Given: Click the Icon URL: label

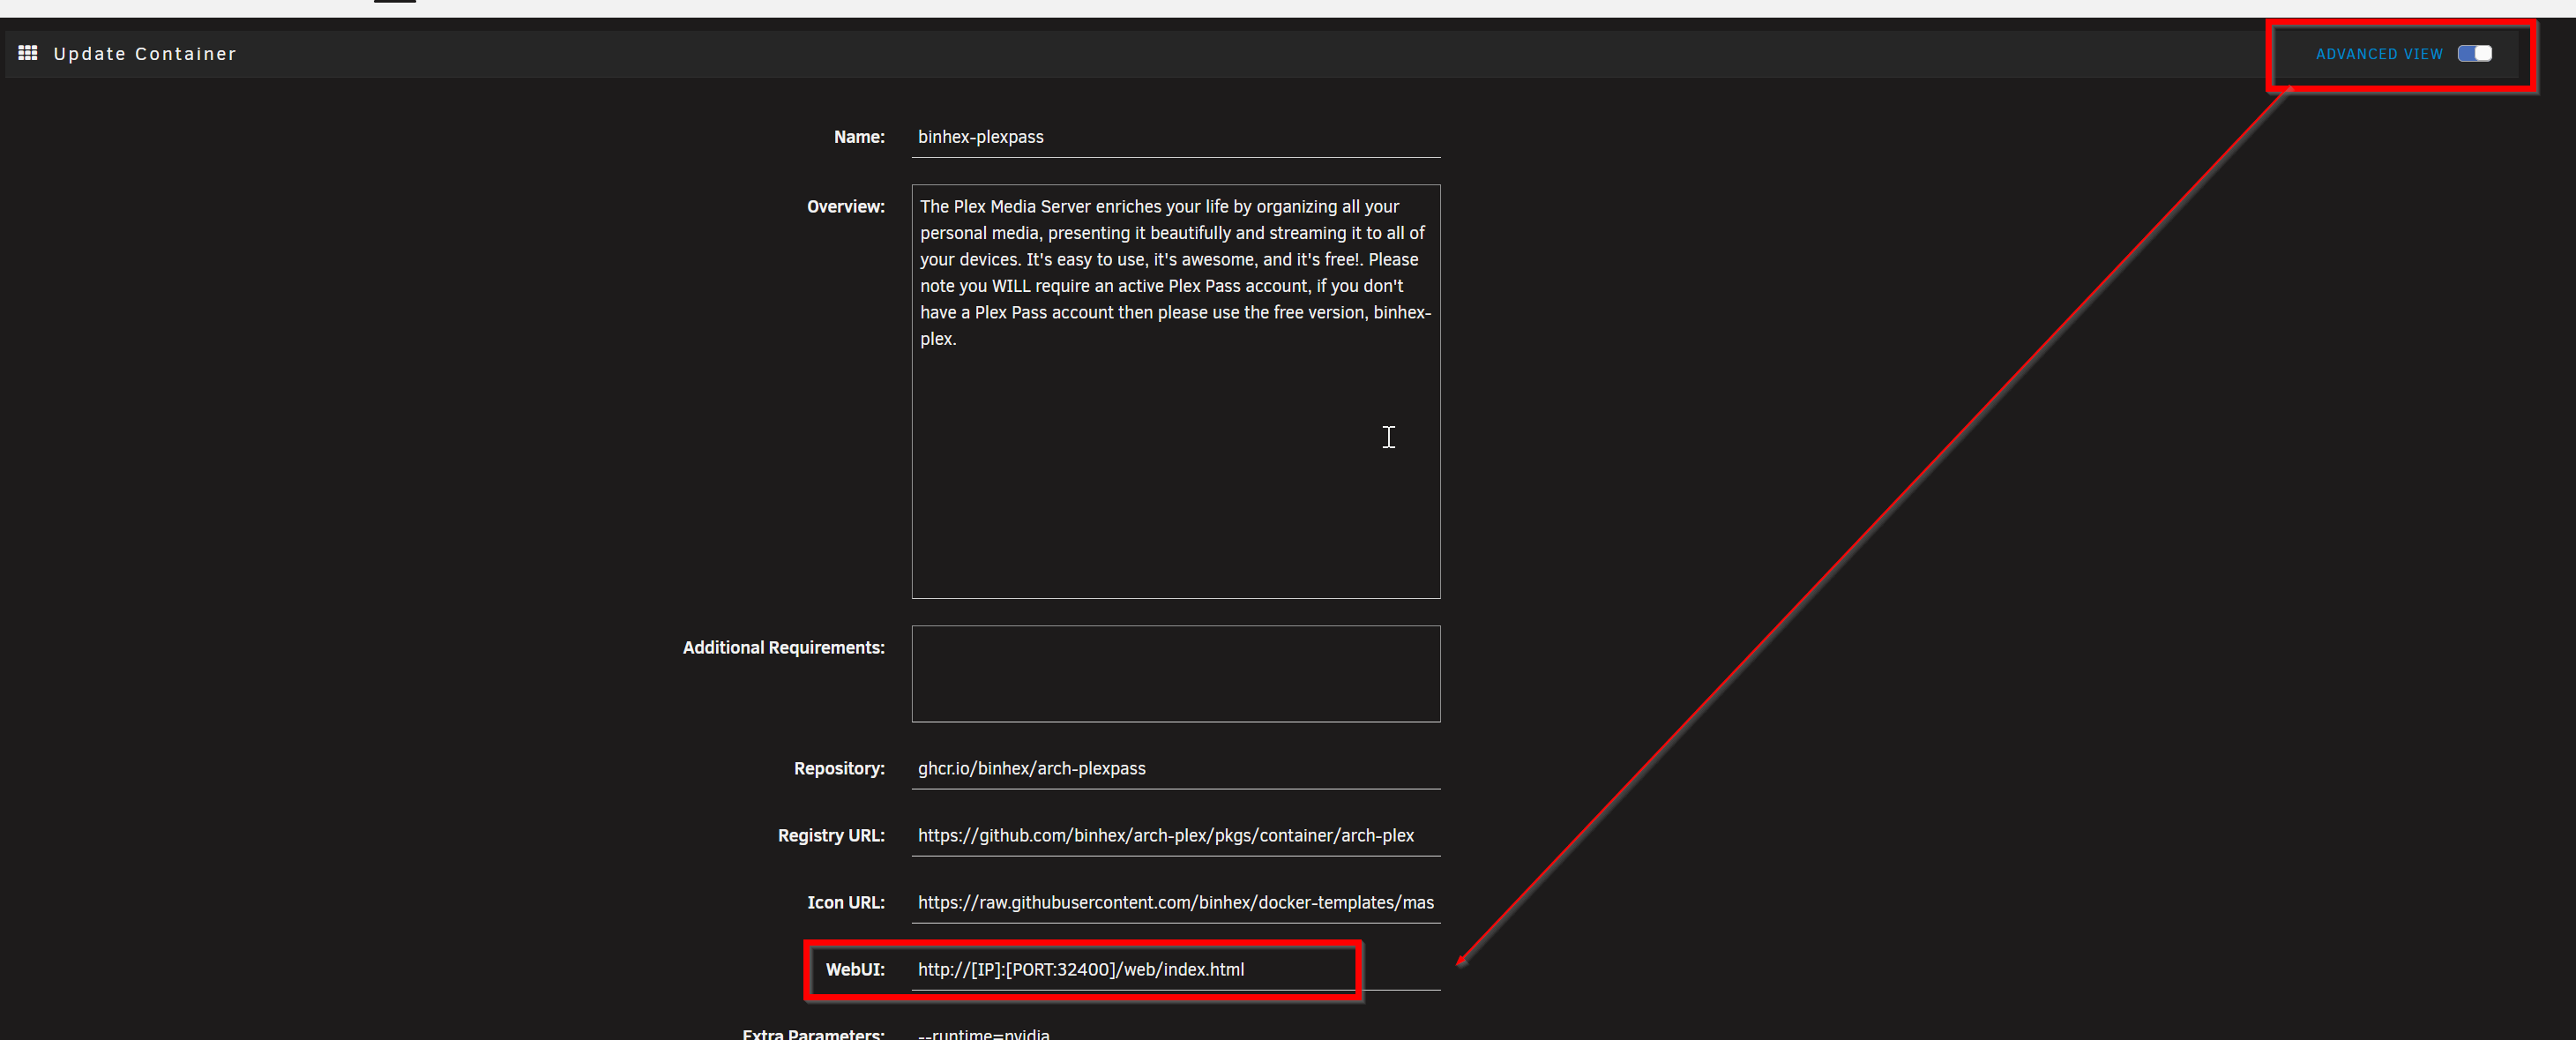Looking at the screenshot, I should coord(846,903).
